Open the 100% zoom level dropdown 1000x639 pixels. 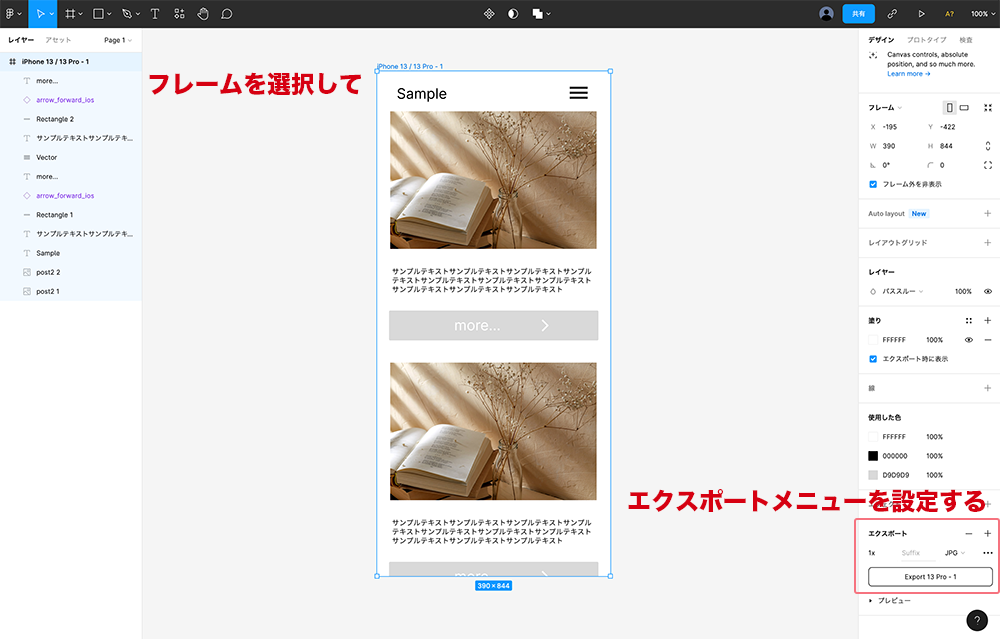pos(983,14)
